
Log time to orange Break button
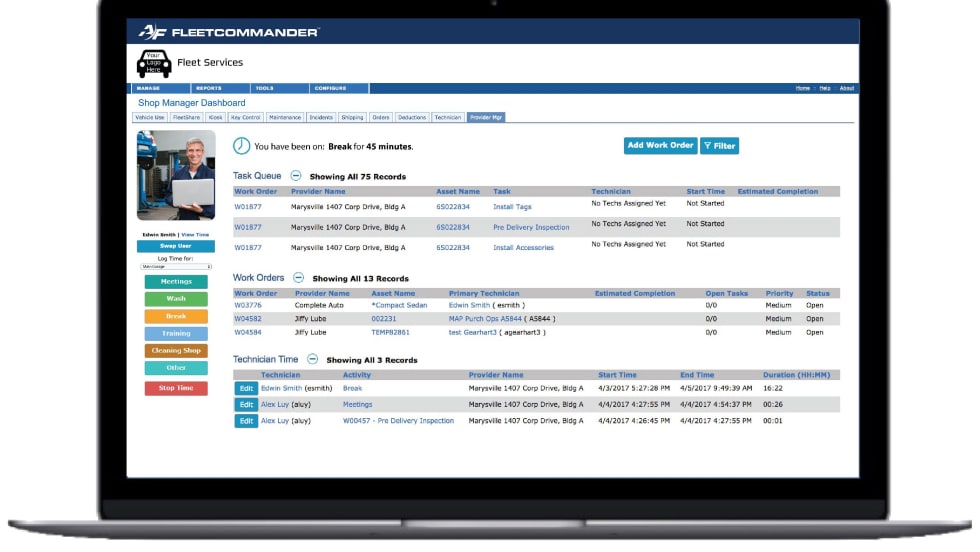coord(176,316)
